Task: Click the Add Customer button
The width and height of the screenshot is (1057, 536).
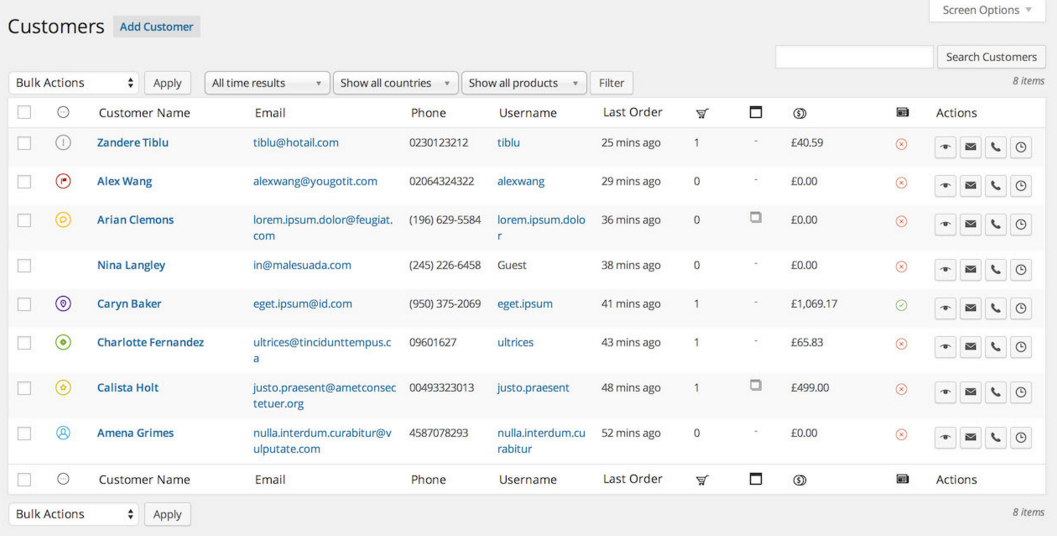Action: [x=156, y=27]
